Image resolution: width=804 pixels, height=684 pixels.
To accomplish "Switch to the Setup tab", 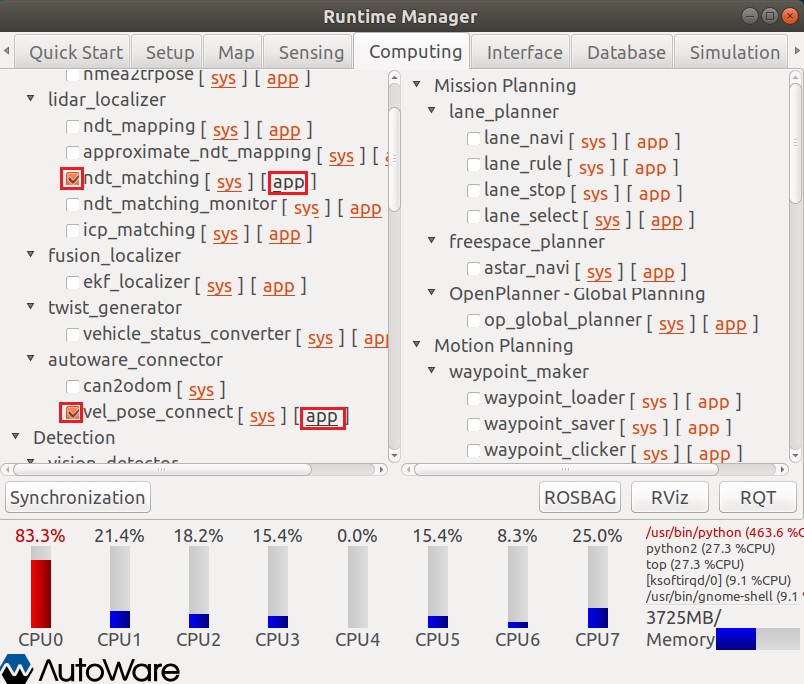I will [x=169, y=52].
